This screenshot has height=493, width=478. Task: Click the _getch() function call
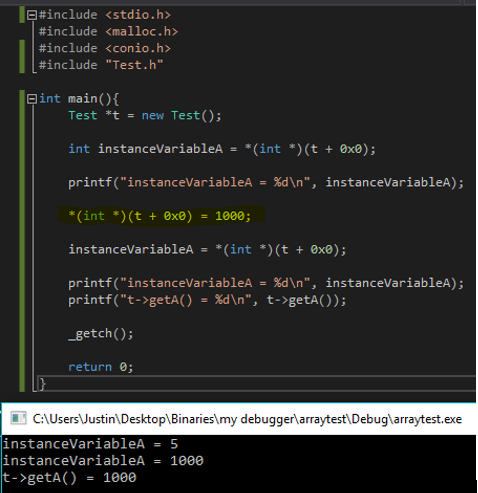101,334
